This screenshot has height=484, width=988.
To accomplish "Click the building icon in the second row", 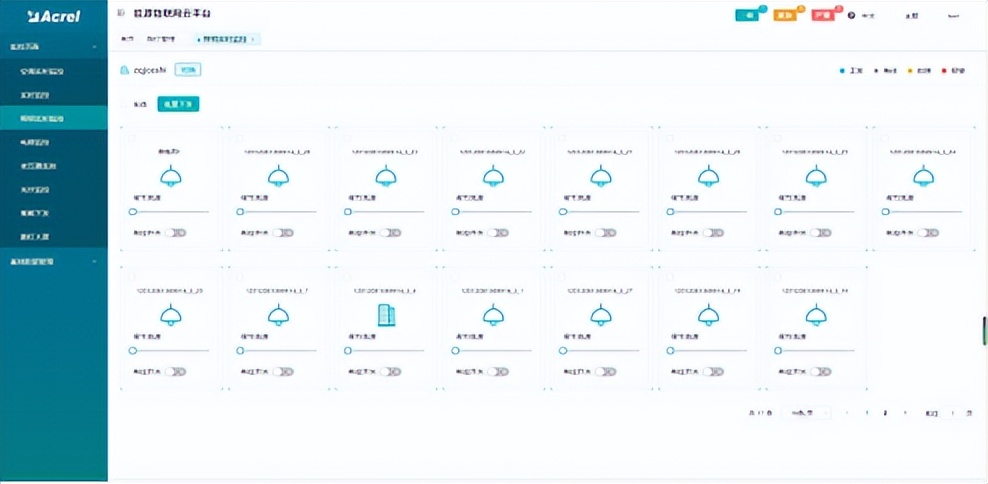I will [386, 315].
